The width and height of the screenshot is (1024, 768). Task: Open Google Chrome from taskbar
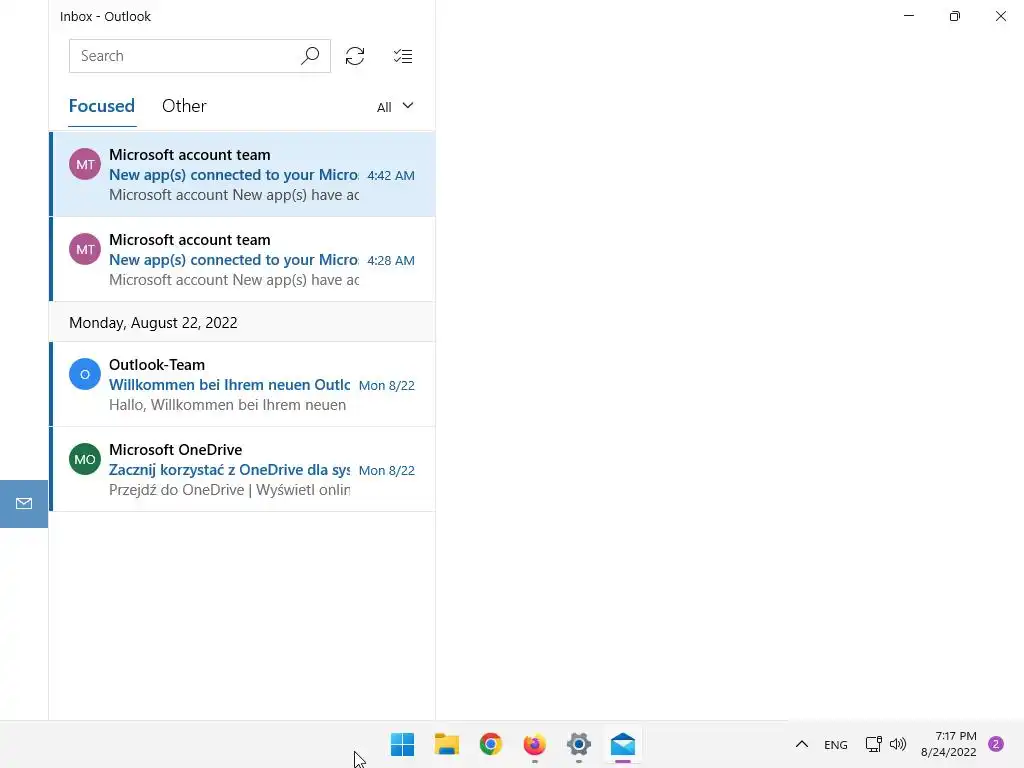point(490,744)
